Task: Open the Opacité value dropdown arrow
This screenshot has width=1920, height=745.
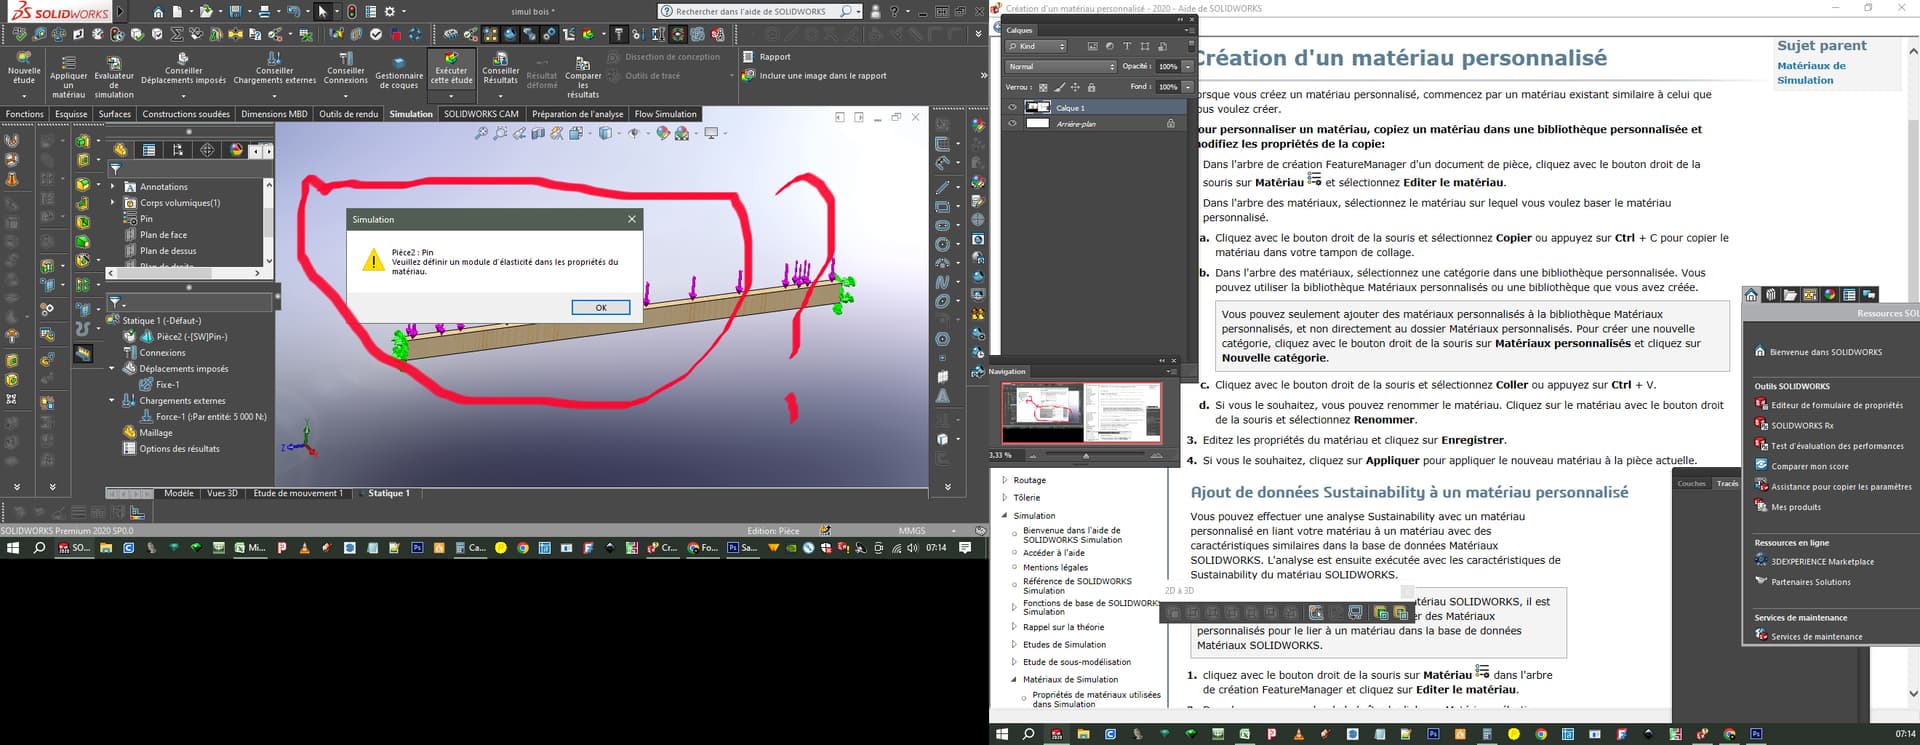Action: [x=1187, y=67]
